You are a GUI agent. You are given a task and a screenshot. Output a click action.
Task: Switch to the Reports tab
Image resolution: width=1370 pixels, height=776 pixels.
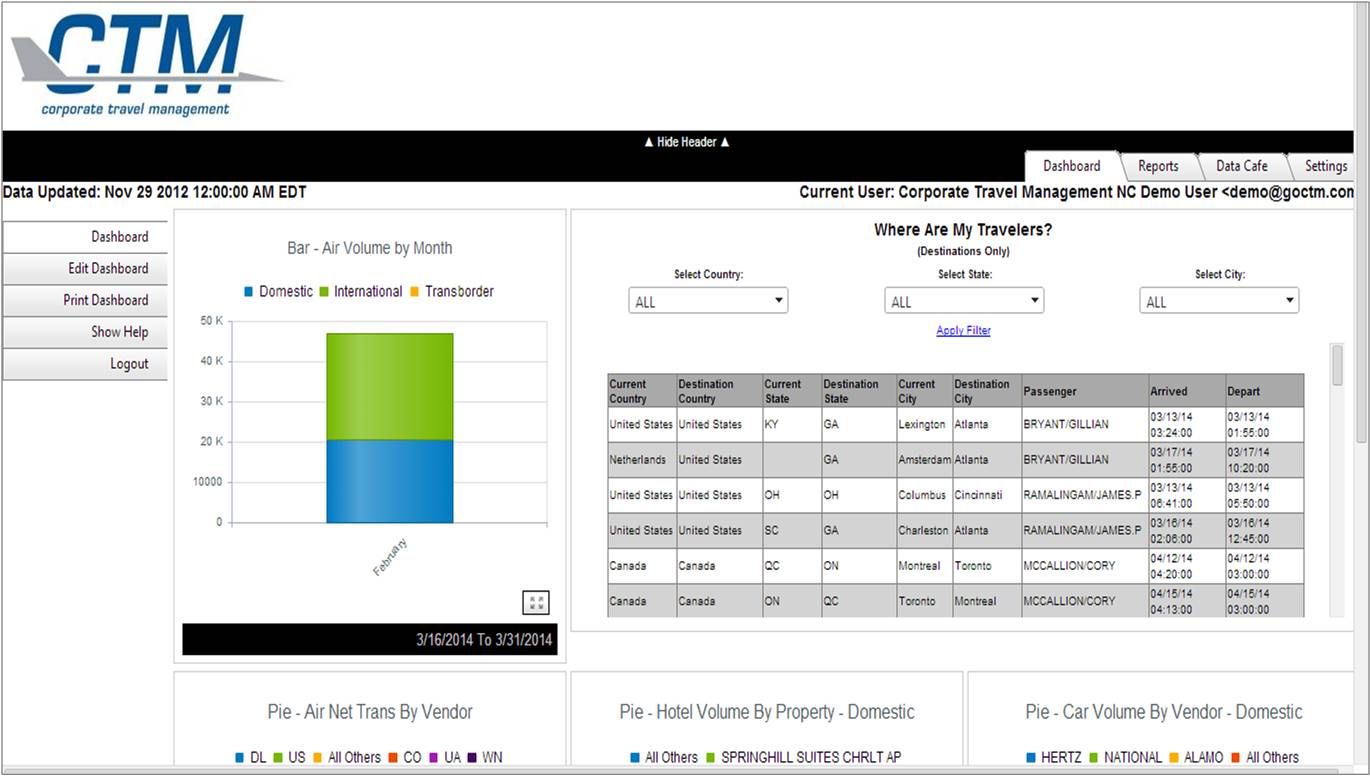coord(1158,166)
